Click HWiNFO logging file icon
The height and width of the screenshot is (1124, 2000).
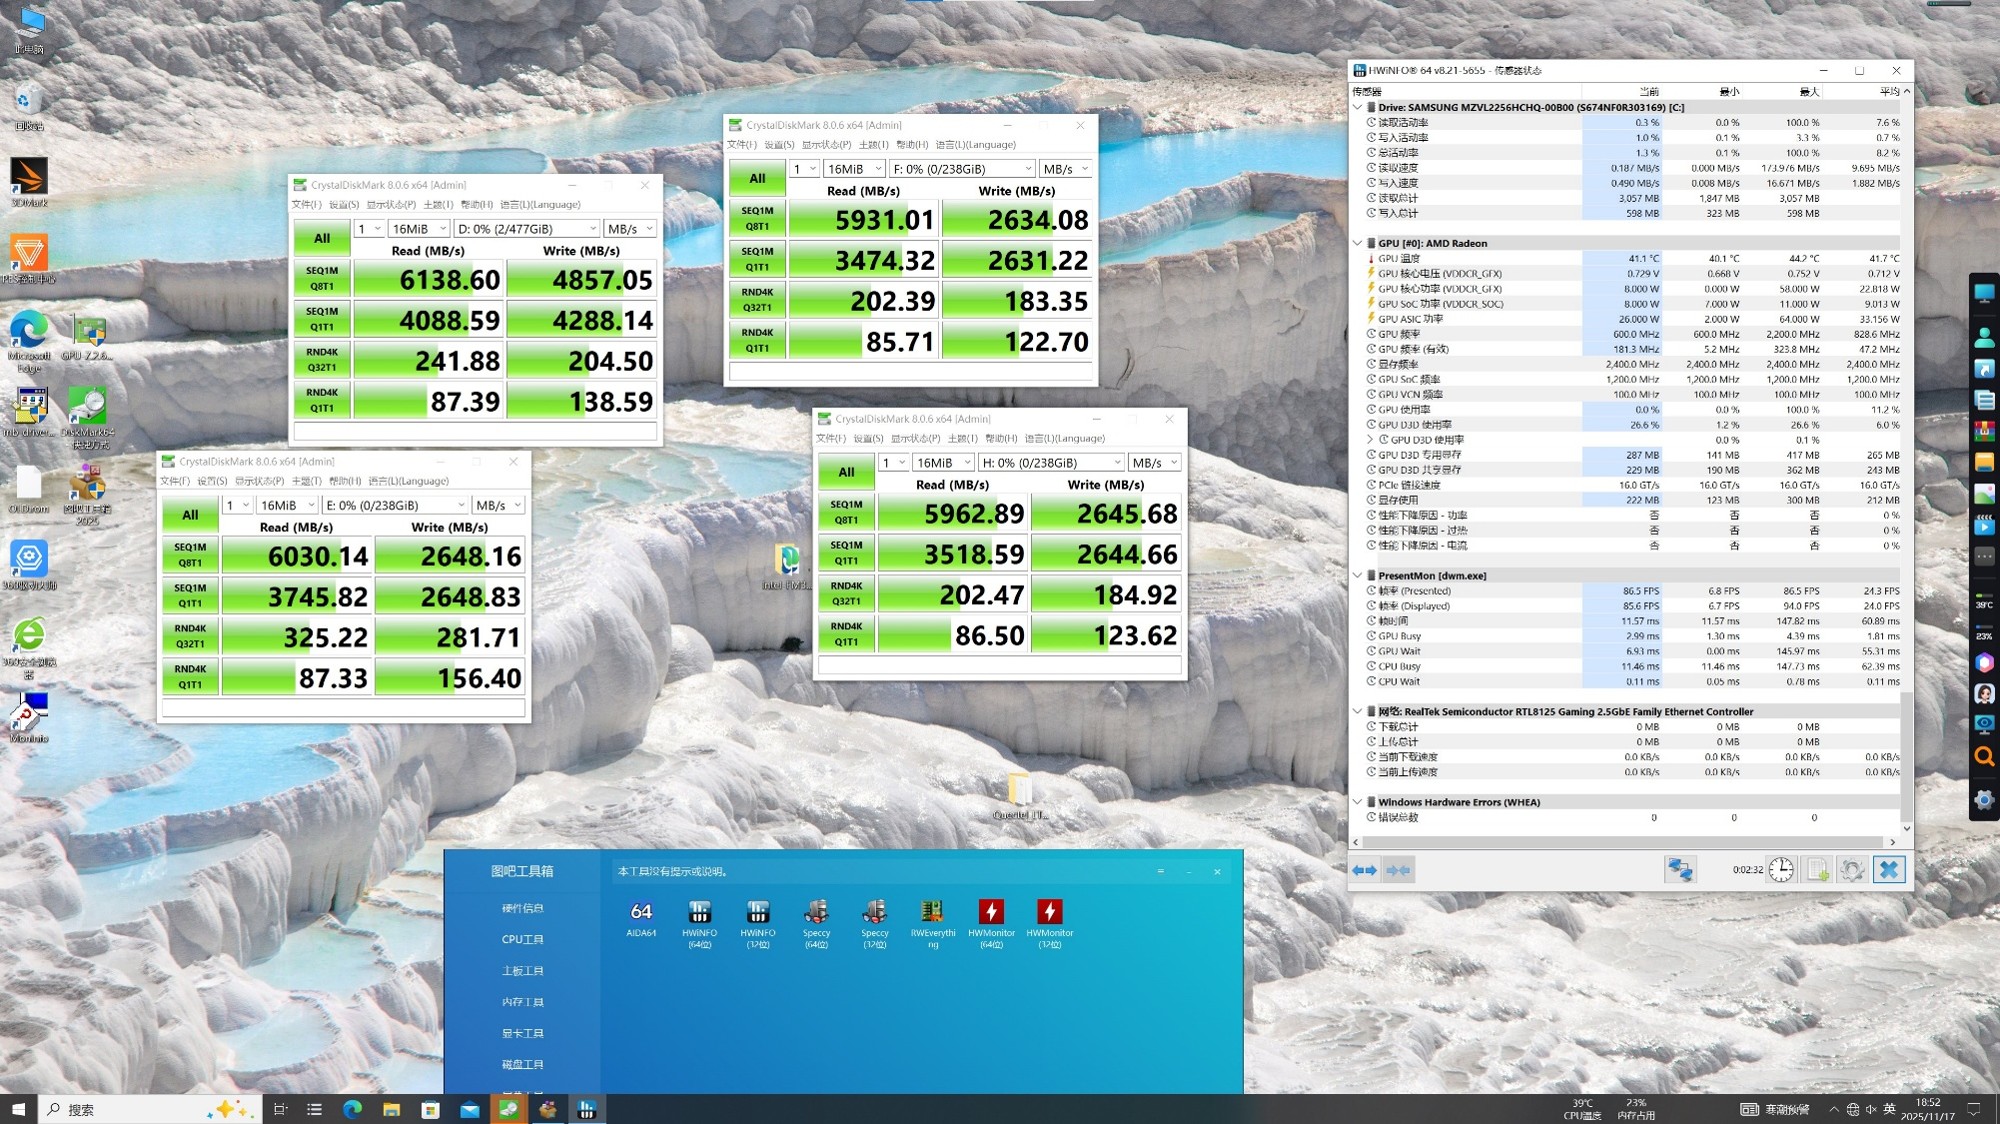point(1817,870)
